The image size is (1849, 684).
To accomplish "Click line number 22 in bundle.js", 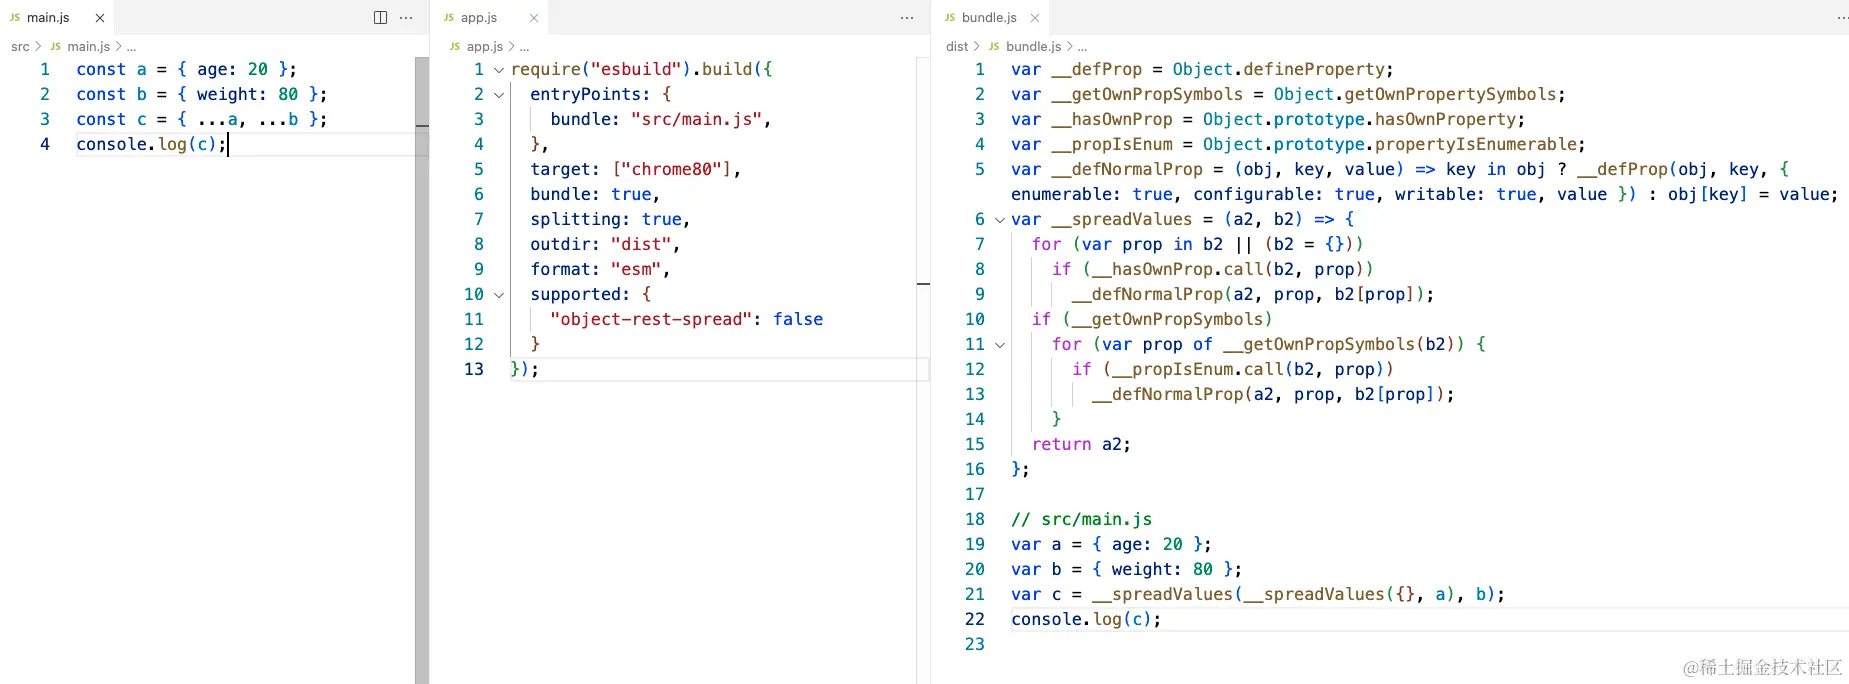I will (x=975, y=619).
